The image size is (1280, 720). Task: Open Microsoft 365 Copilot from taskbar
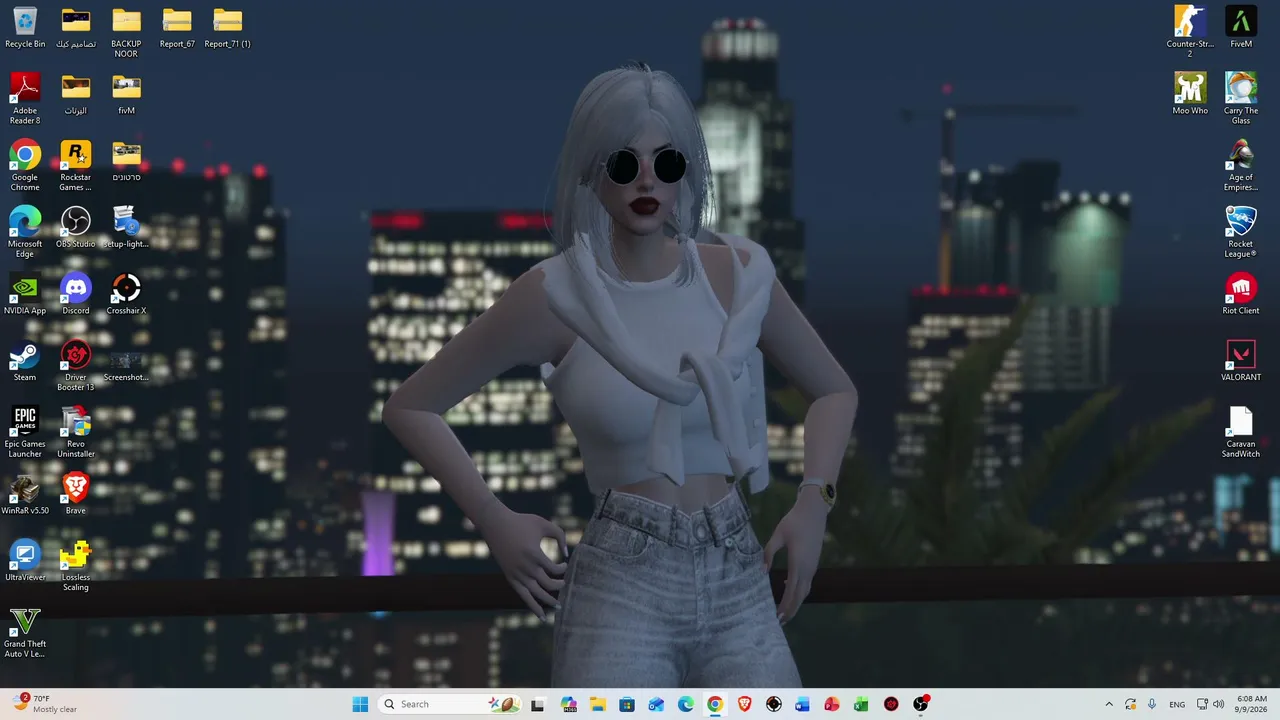tap(568, 704)
